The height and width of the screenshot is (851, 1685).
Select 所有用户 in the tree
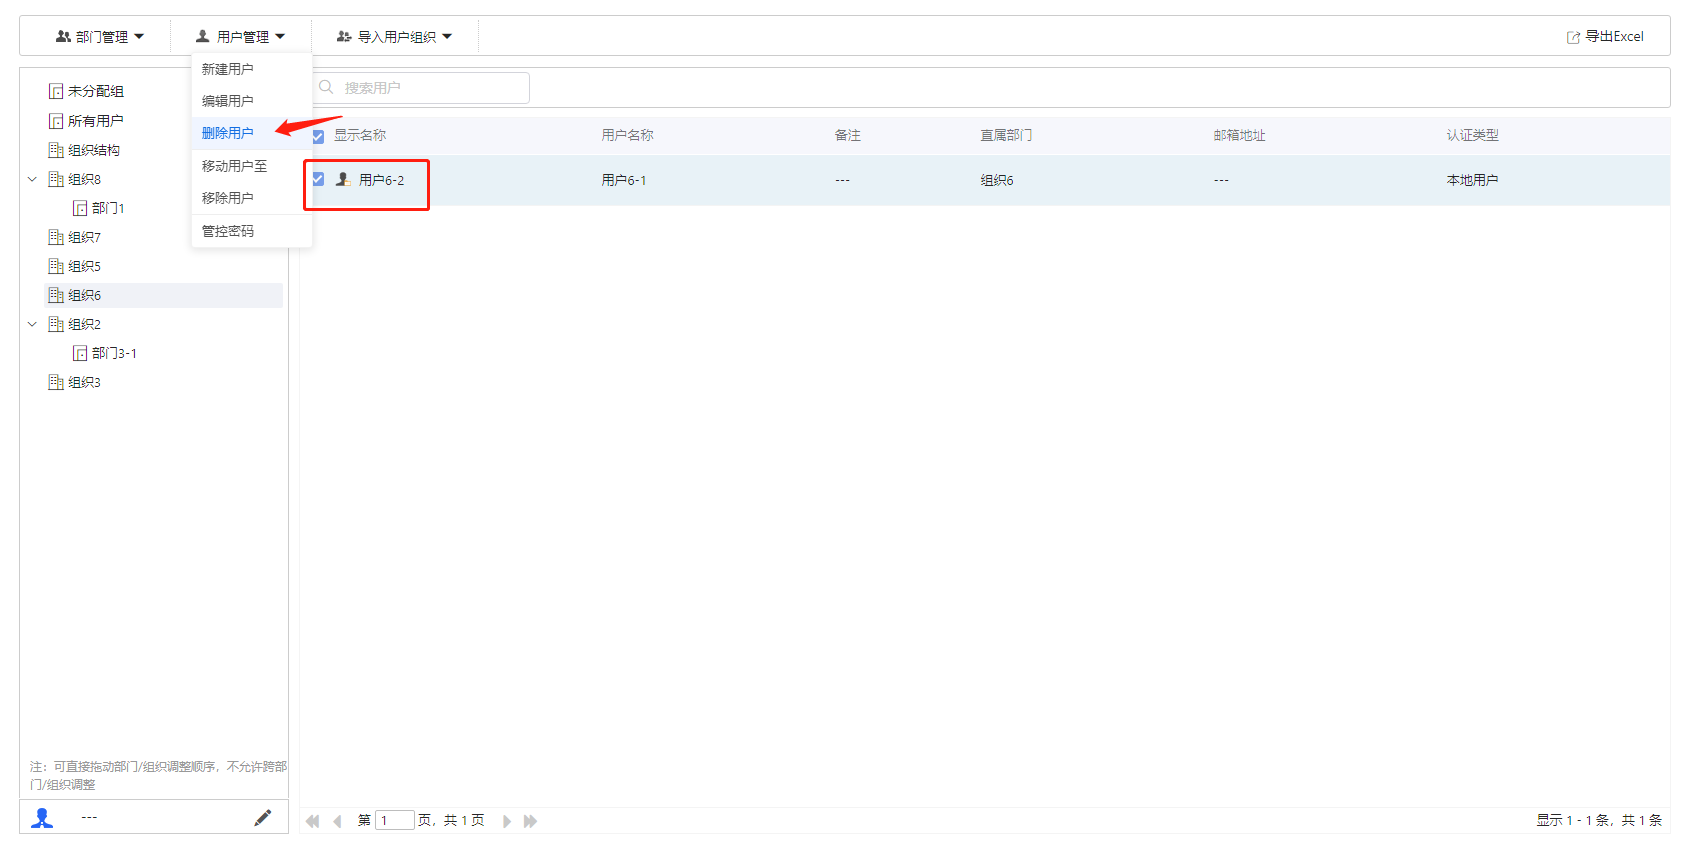[96, 121]
